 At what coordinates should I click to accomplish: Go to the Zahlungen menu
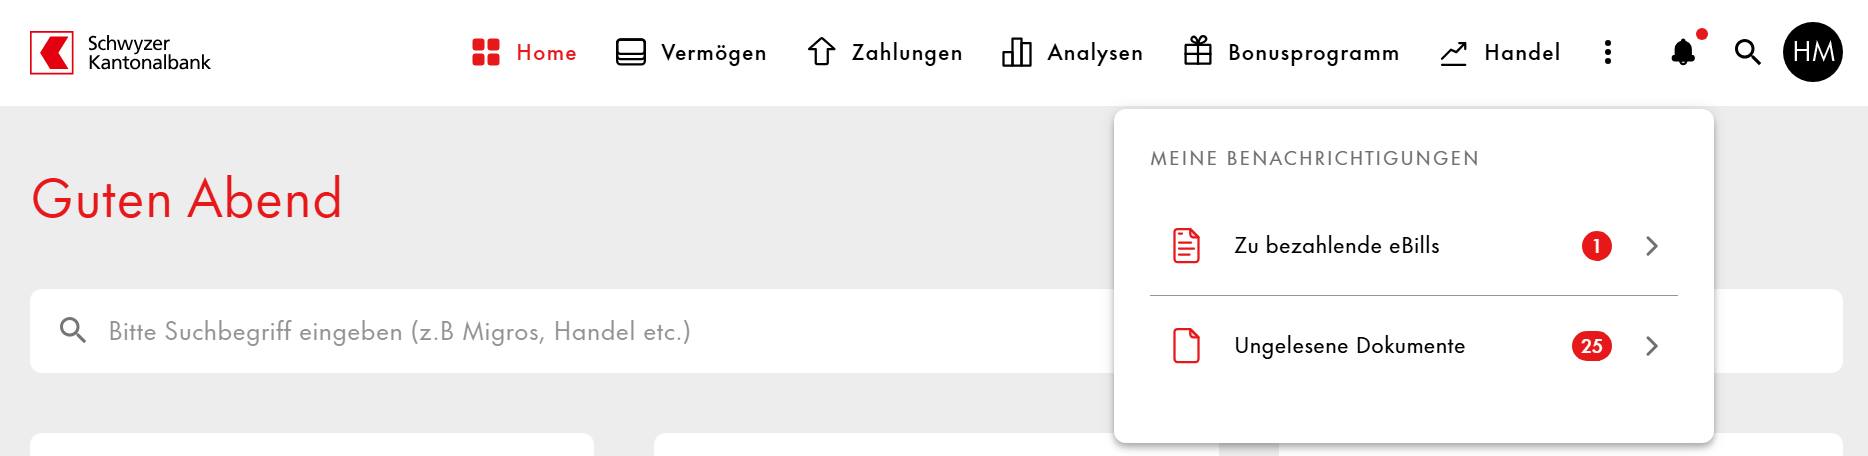pyautogui.click(x=885, y=52)
